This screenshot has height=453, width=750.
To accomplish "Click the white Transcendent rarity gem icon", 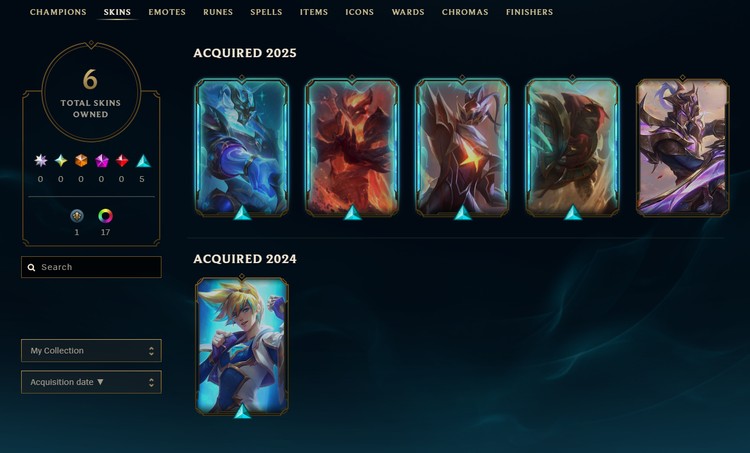I will (41, 161).
